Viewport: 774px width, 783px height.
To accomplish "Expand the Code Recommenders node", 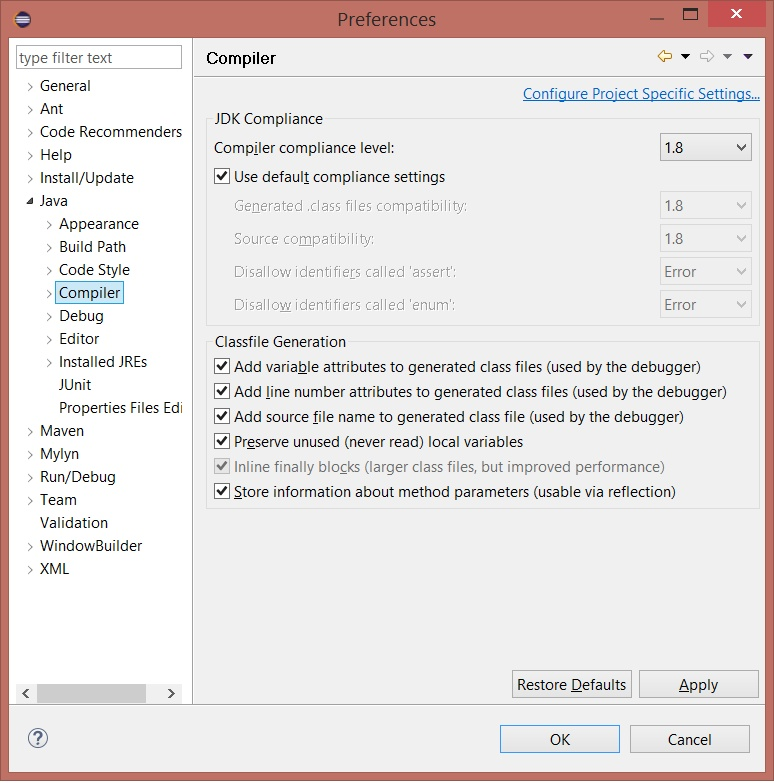I will pyautogui.click(x=30, y=132).
